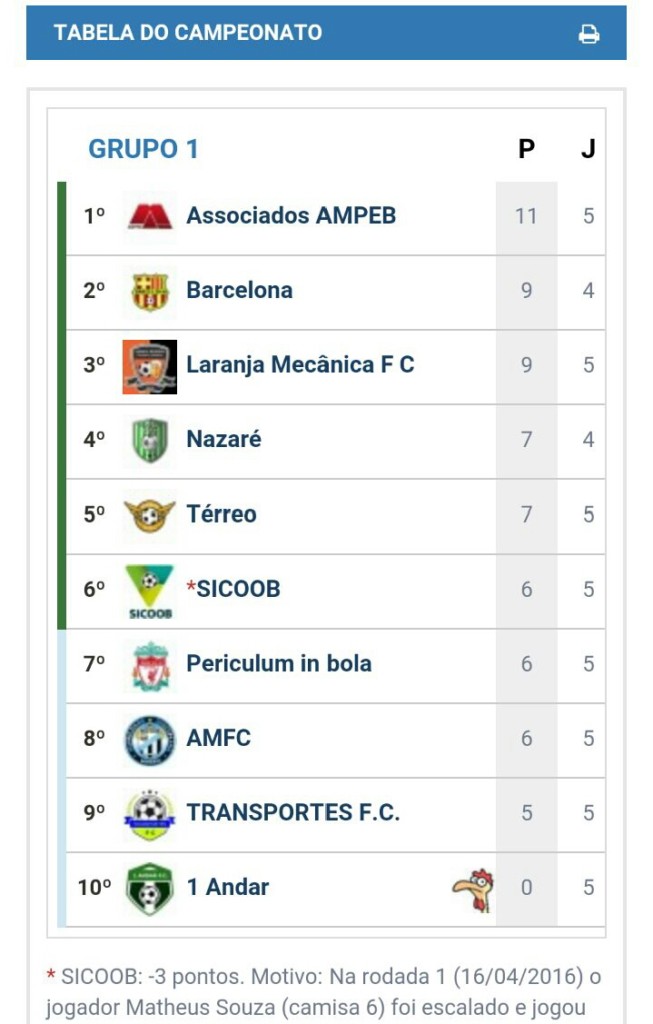The width and height of the screenshot is (653, 1024).
Task: Click the Laranja Mecânica F C logo
Action: tap(150, 366)
